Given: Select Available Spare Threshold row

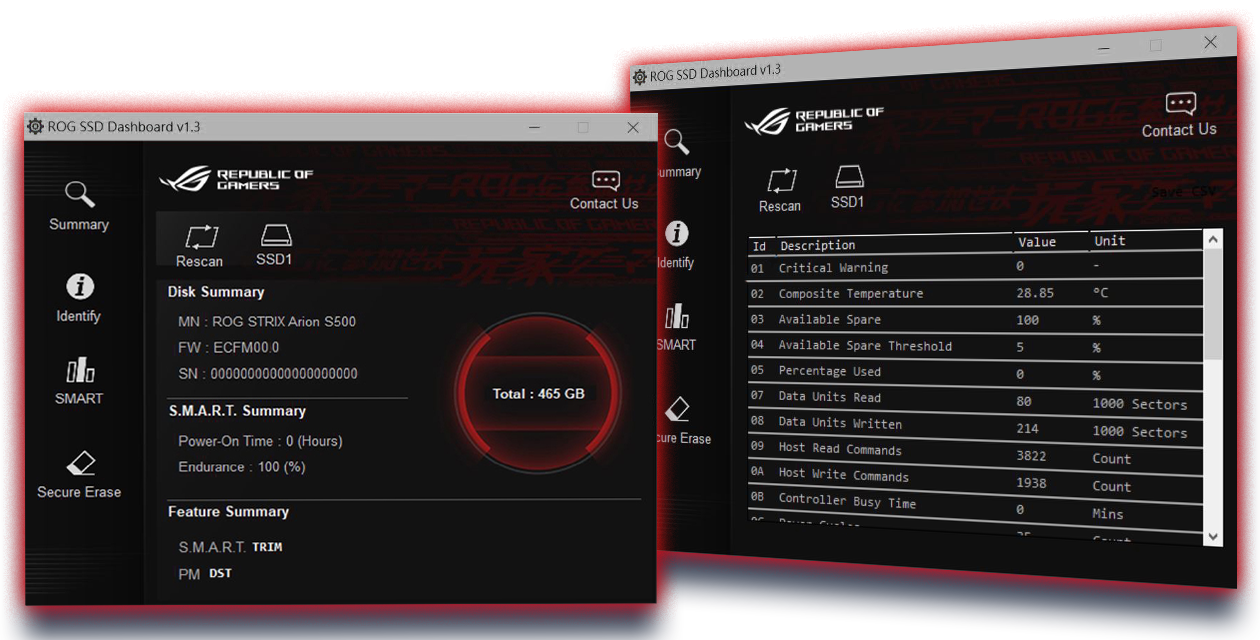Looking at the screenshot, I should click(x=975, y=346).
